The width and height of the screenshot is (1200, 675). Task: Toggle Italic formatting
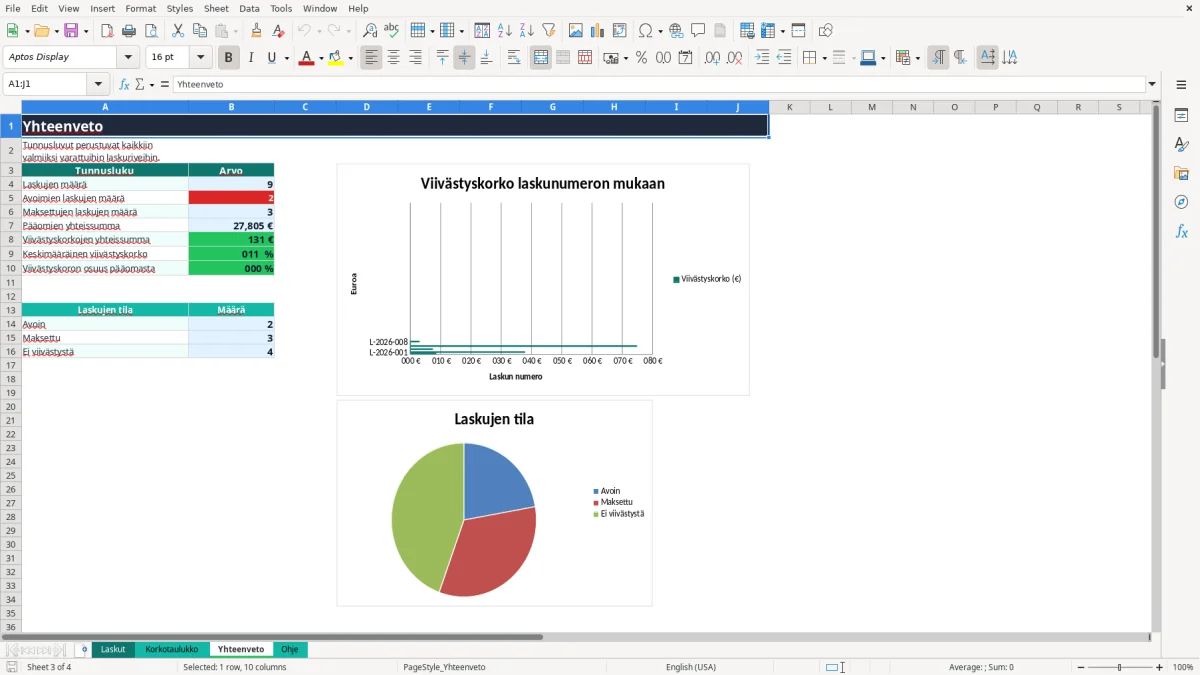click(x=251, y=58)
